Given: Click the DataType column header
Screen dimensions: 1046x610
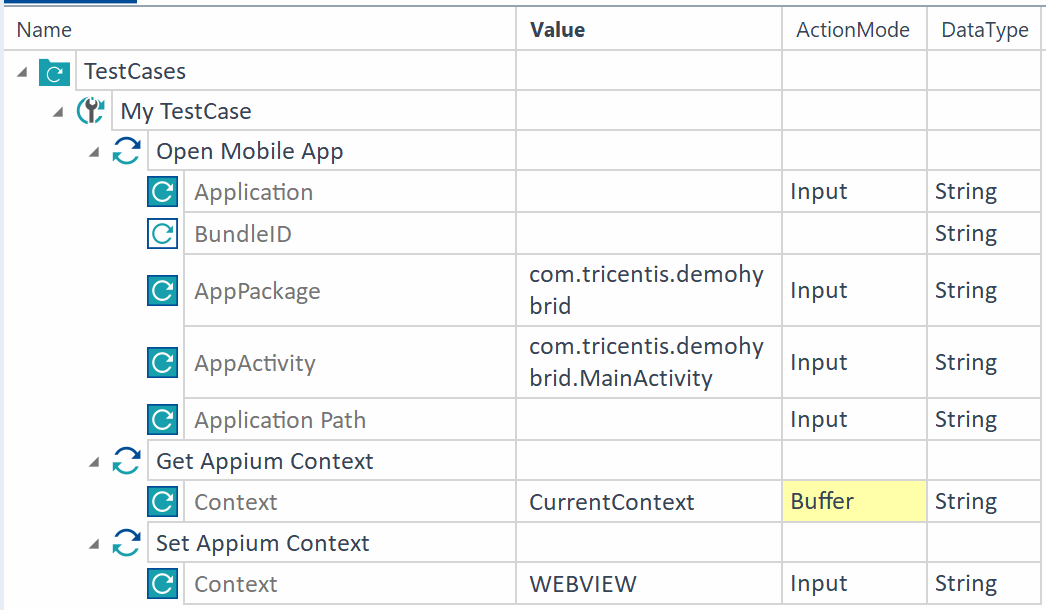Looking at the screenshot, I should [x=984, y=30].
